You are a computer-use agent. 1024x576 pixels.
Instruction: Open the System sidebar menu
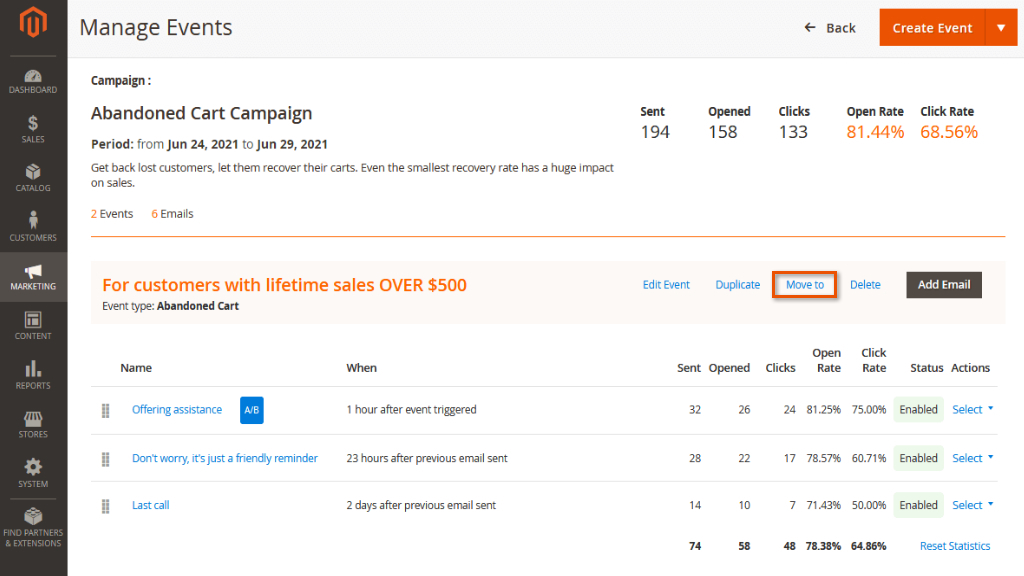33,473
